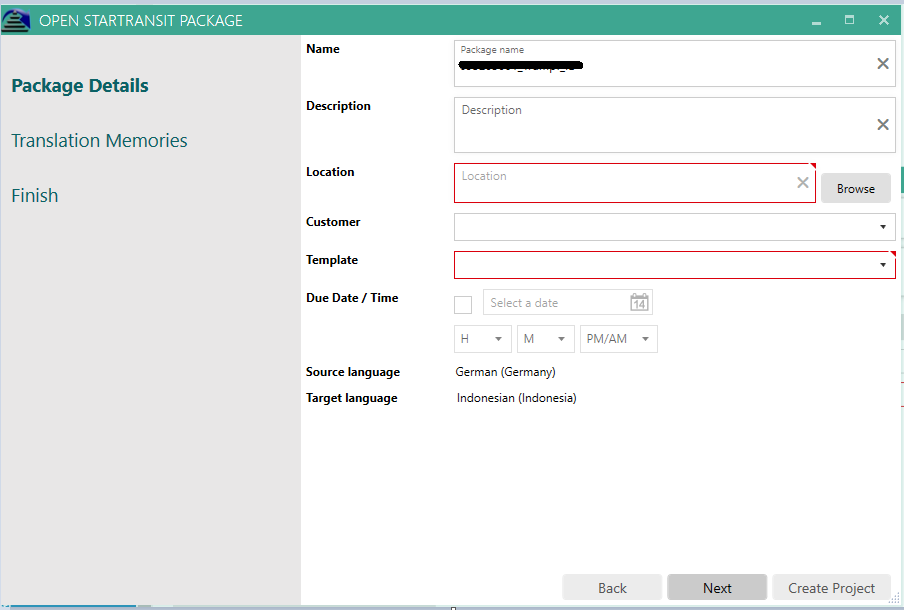Expand the minute (M) dropdown

click(x=561, y=339)
